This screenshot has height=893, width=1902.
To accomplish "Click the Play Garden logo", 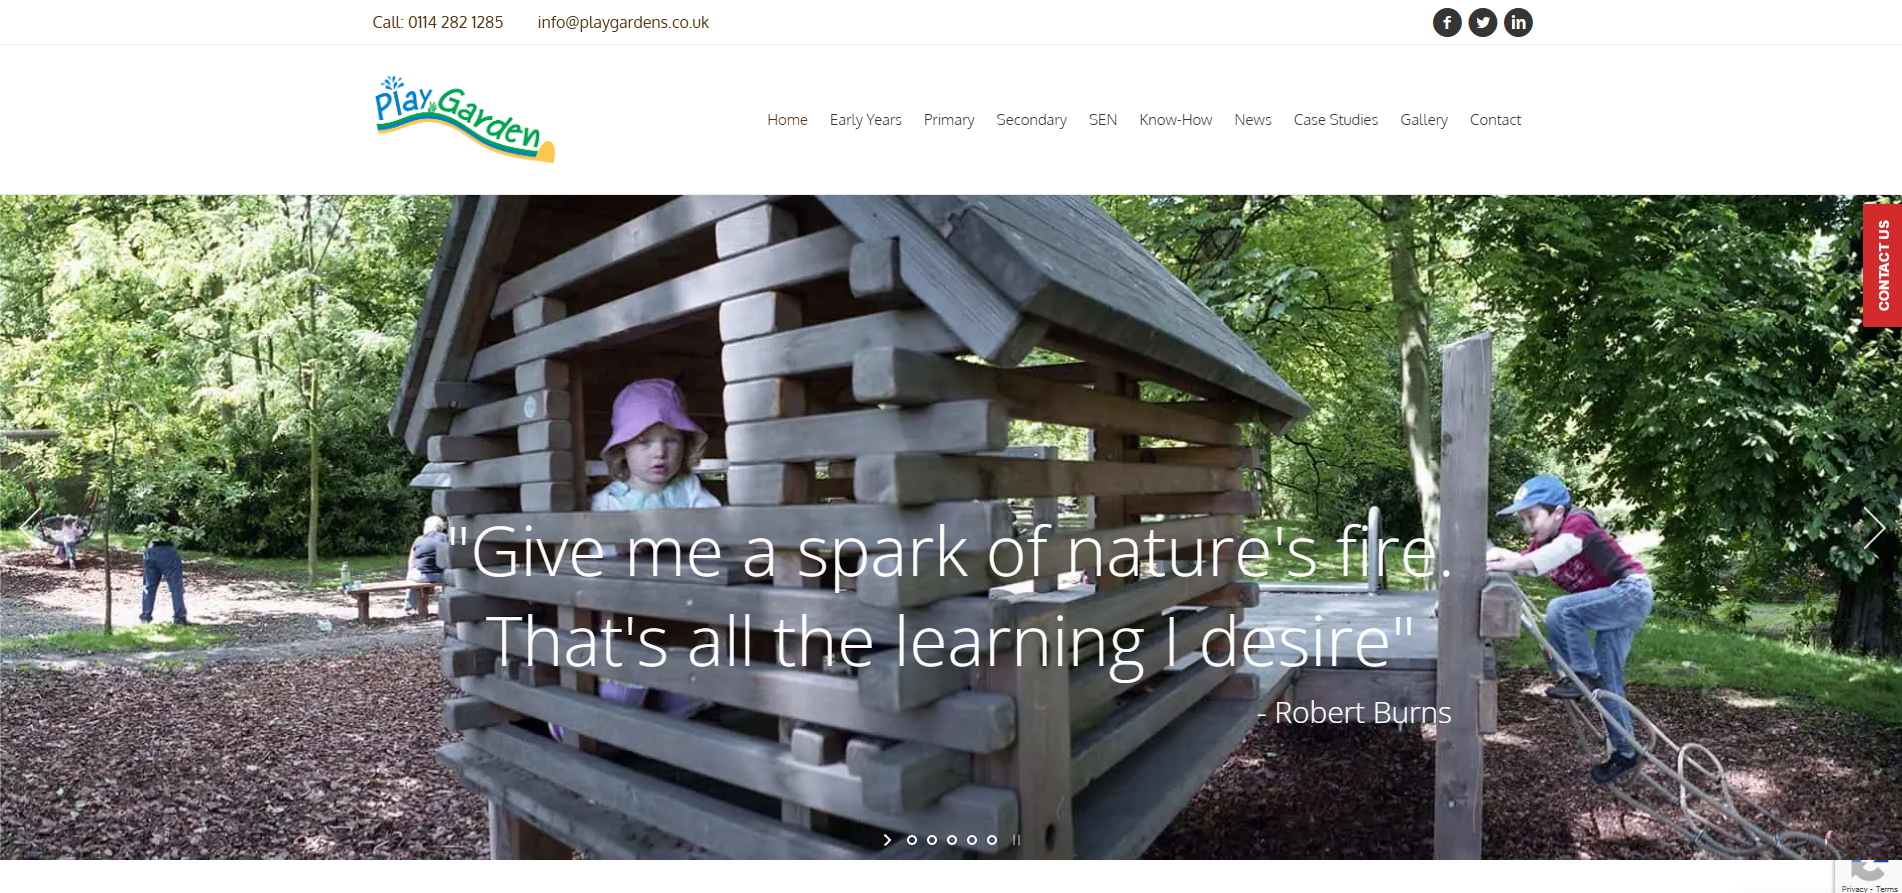I will coord(464,119).
